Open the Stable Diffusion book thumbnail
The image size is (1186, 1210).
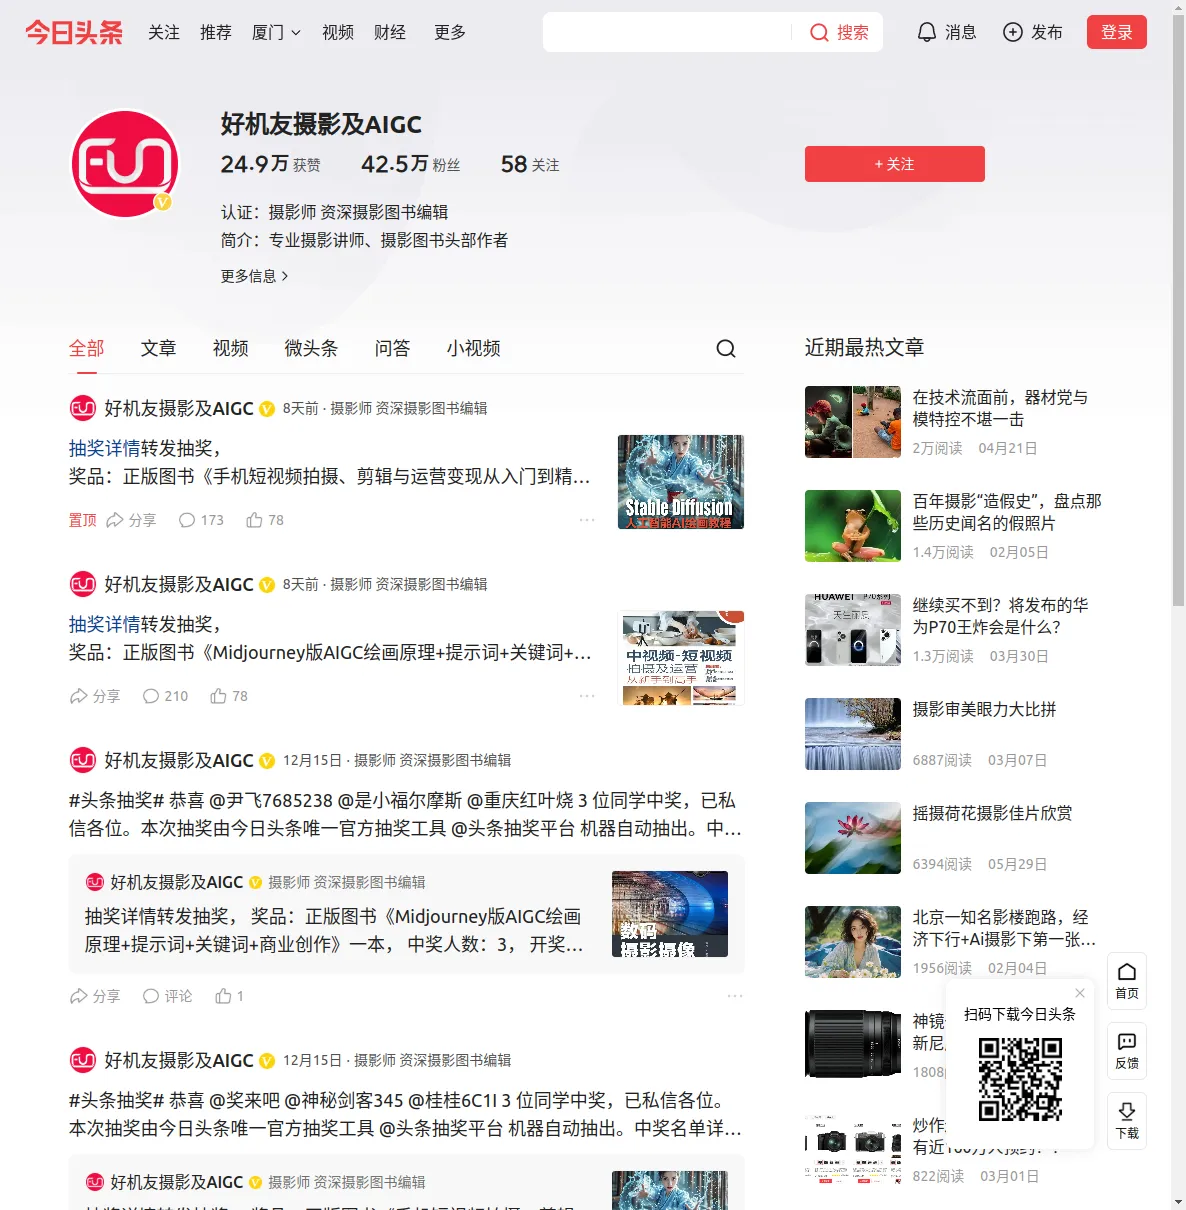pyautogui.click(x=681, y=482)
